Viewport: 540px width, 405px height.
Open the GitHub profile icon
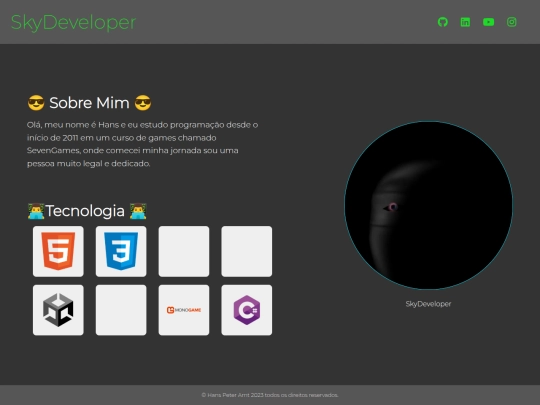pos(443,22)
